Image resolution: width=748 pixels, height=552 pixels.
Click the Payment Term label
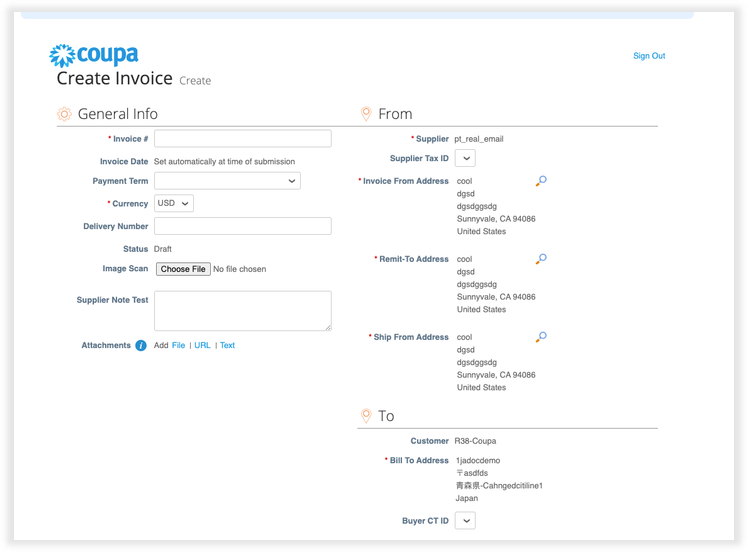(120, 181)
